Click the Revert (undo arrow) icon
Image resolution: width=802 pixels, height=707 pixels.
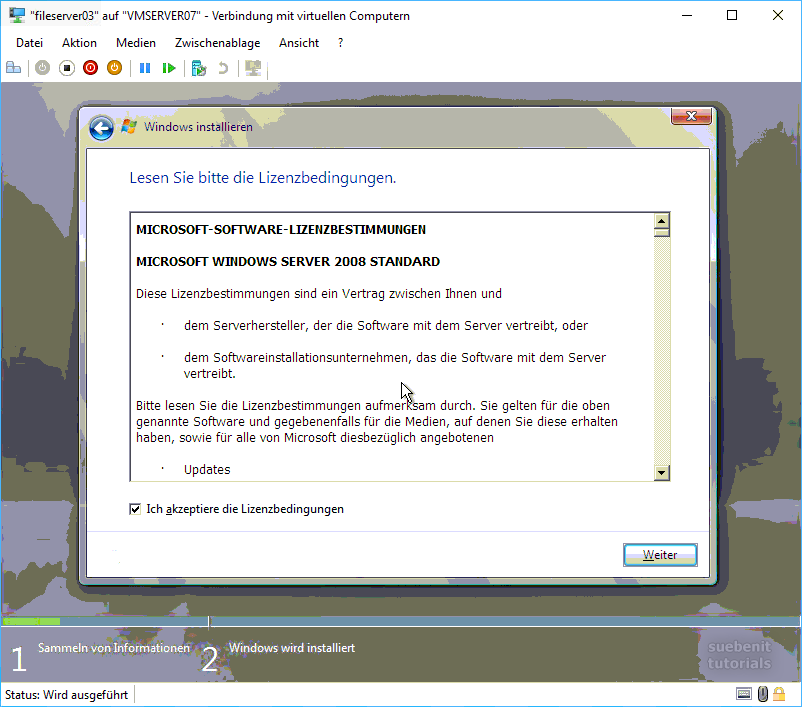pos(223,68)
